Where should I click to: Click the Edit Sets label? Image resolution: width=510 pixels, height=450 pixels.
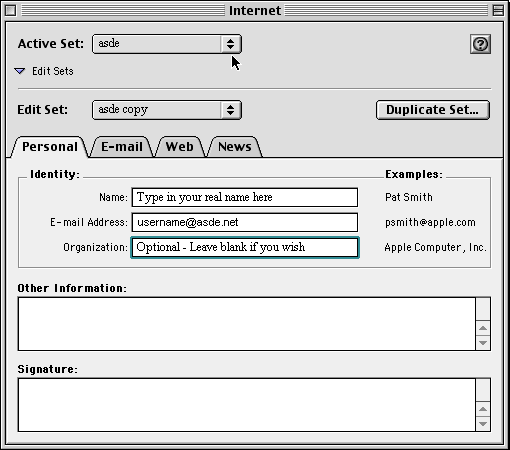tap(53, 71)
